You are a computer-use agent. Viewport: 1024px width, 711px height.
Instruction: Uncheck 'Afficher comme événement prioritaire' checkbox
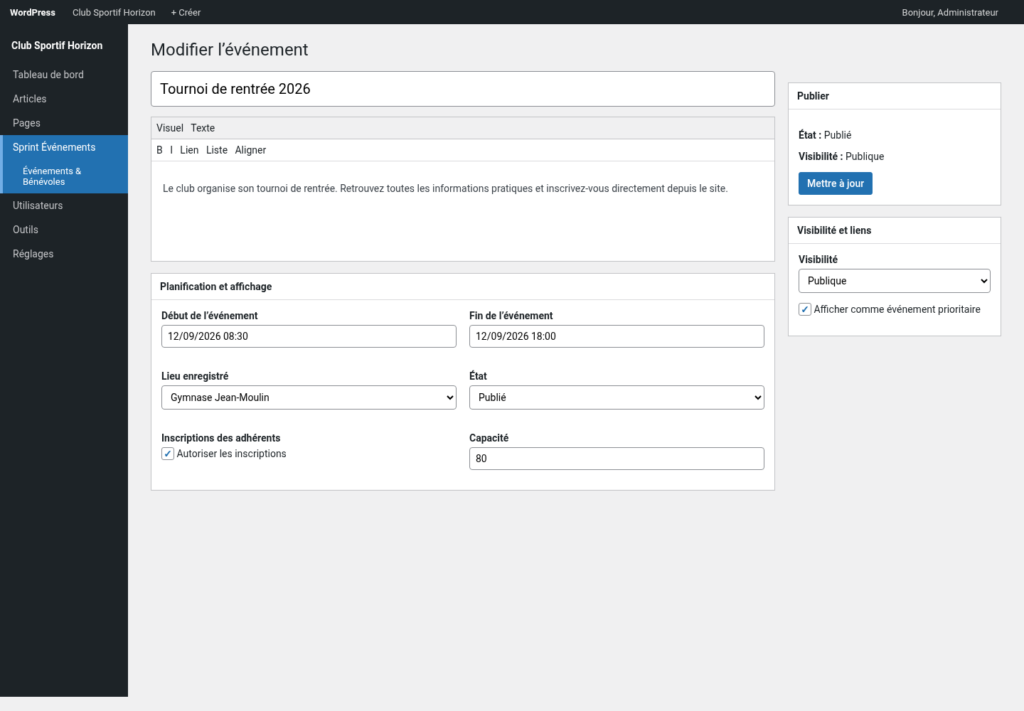(x=805, y=309)
